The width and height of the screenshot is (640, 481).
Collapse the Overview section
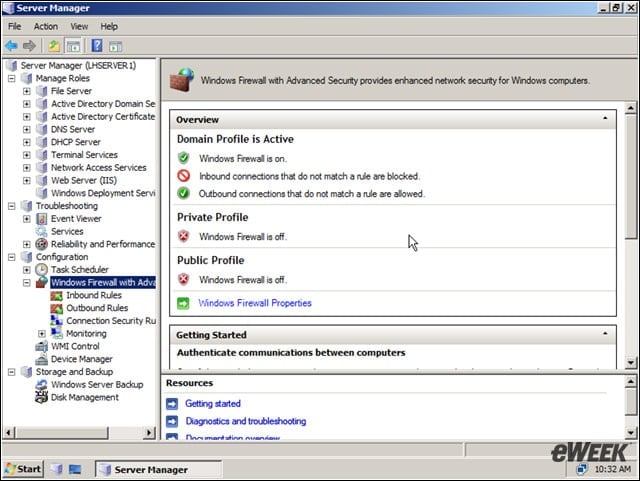(605, 118)
